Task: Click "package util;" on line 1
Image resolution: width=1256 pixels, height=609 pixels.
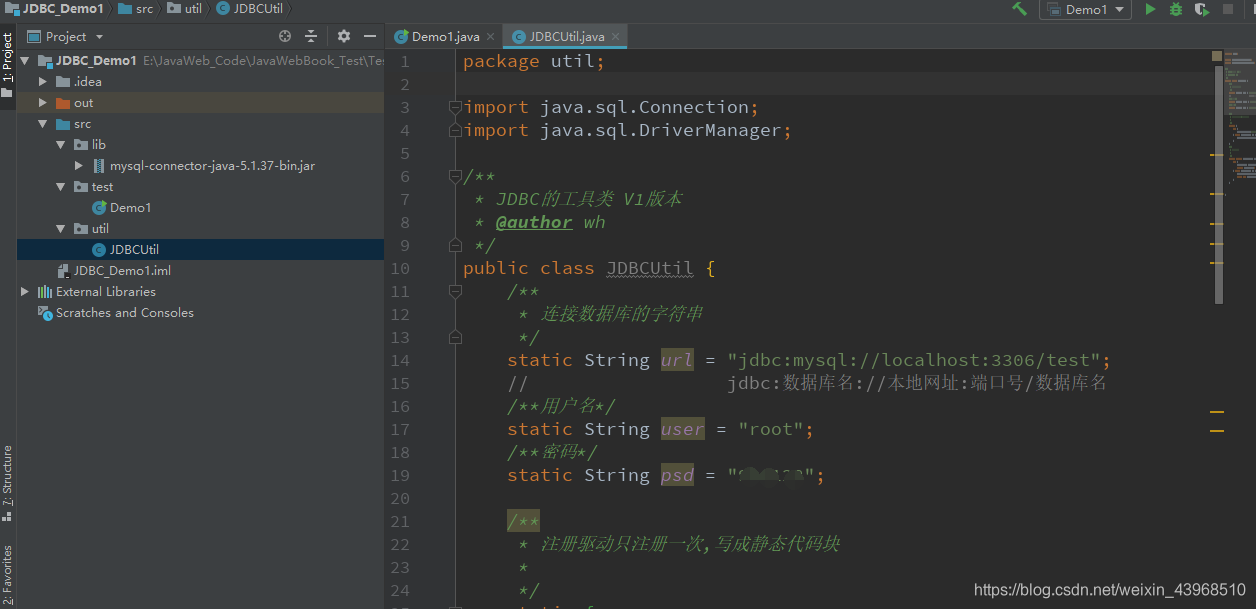Action: [x=534, y=61]
